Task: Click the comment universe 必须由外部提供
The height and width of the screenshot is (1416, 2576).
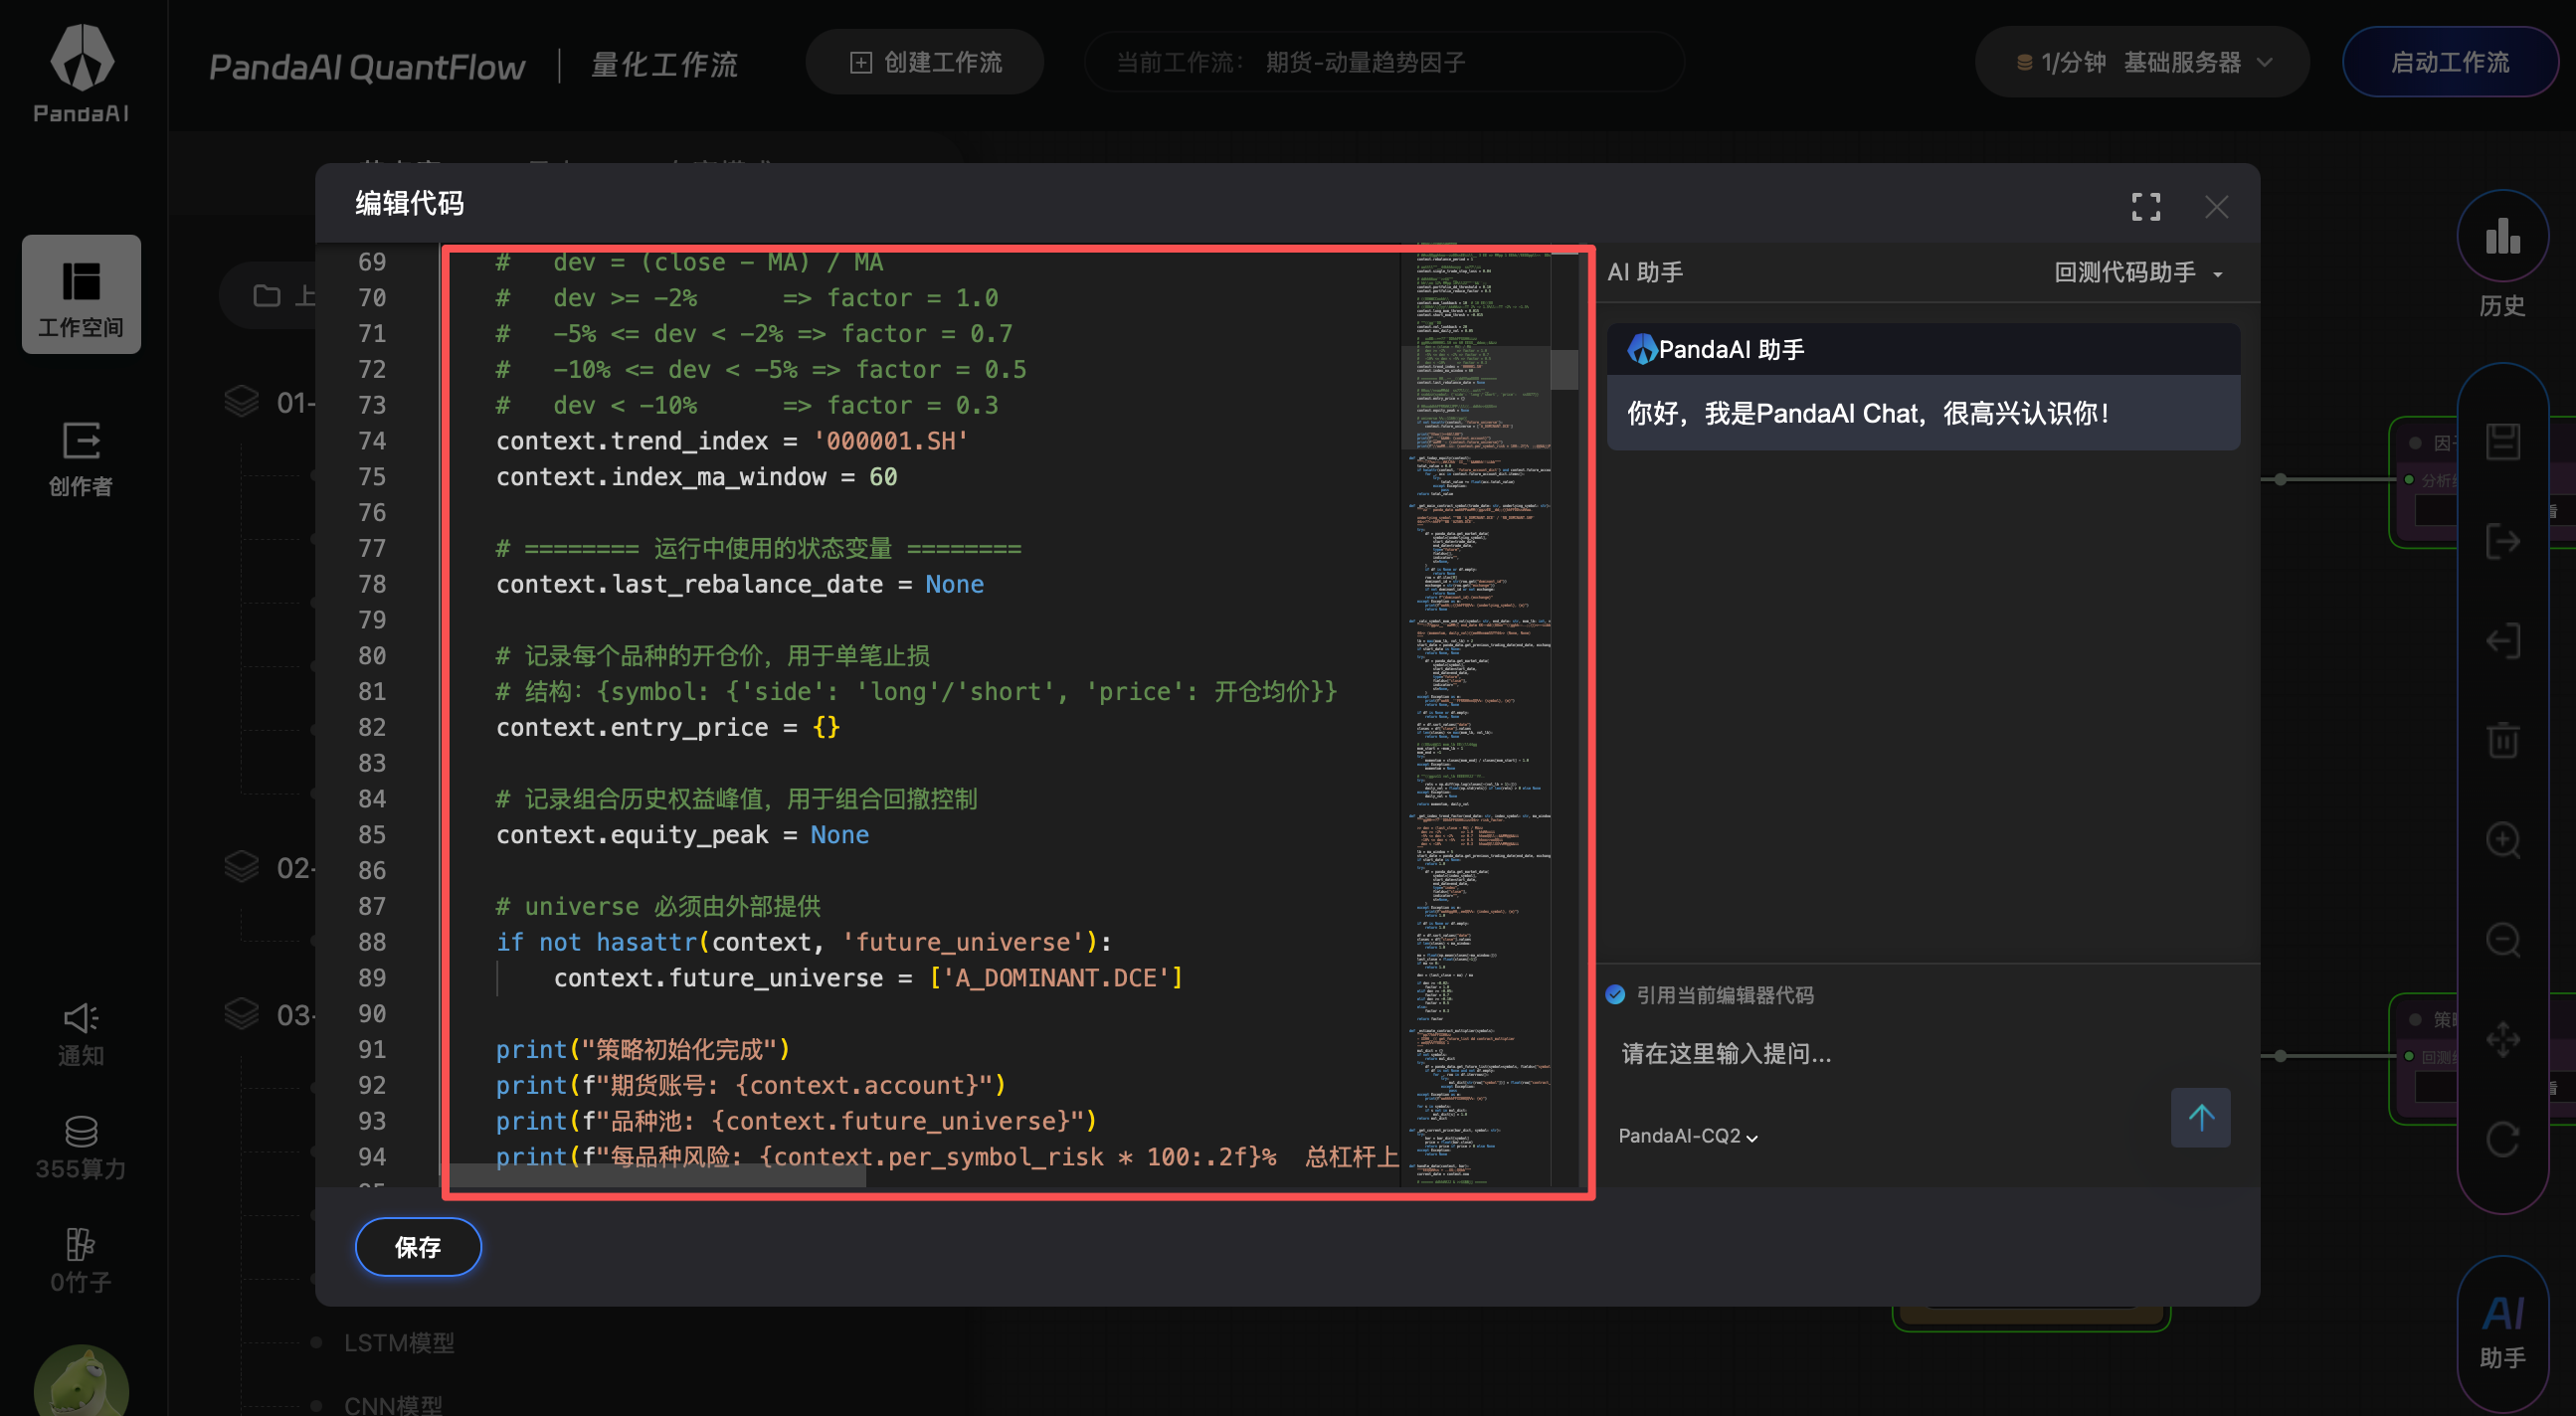Action: click(x=658, y=906)
